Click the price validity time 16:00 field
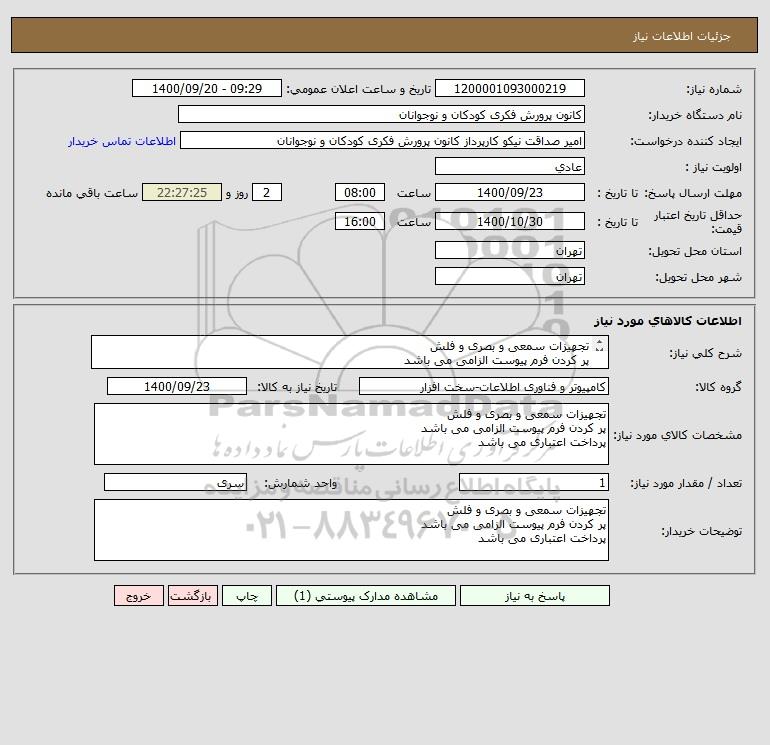The width and height of the screenshot is (770, 745). click(x=360, y=221)
